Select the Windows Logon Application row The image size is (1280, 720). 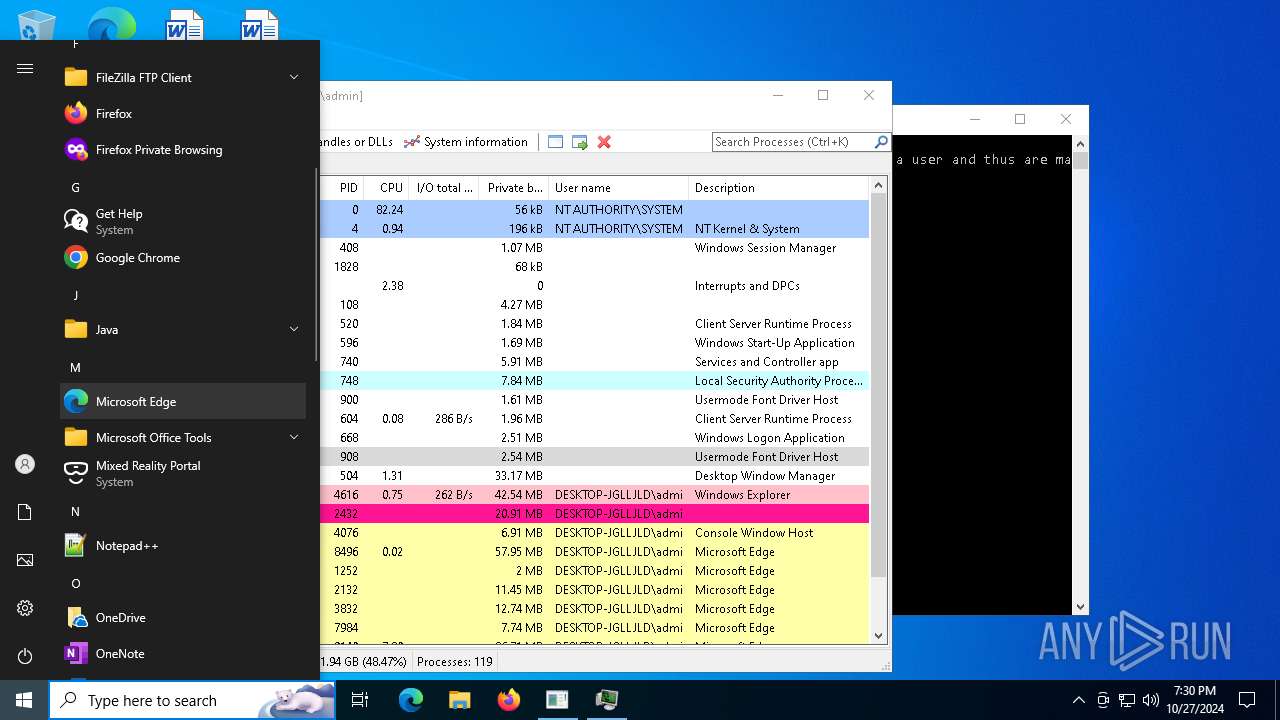point(595,438)
